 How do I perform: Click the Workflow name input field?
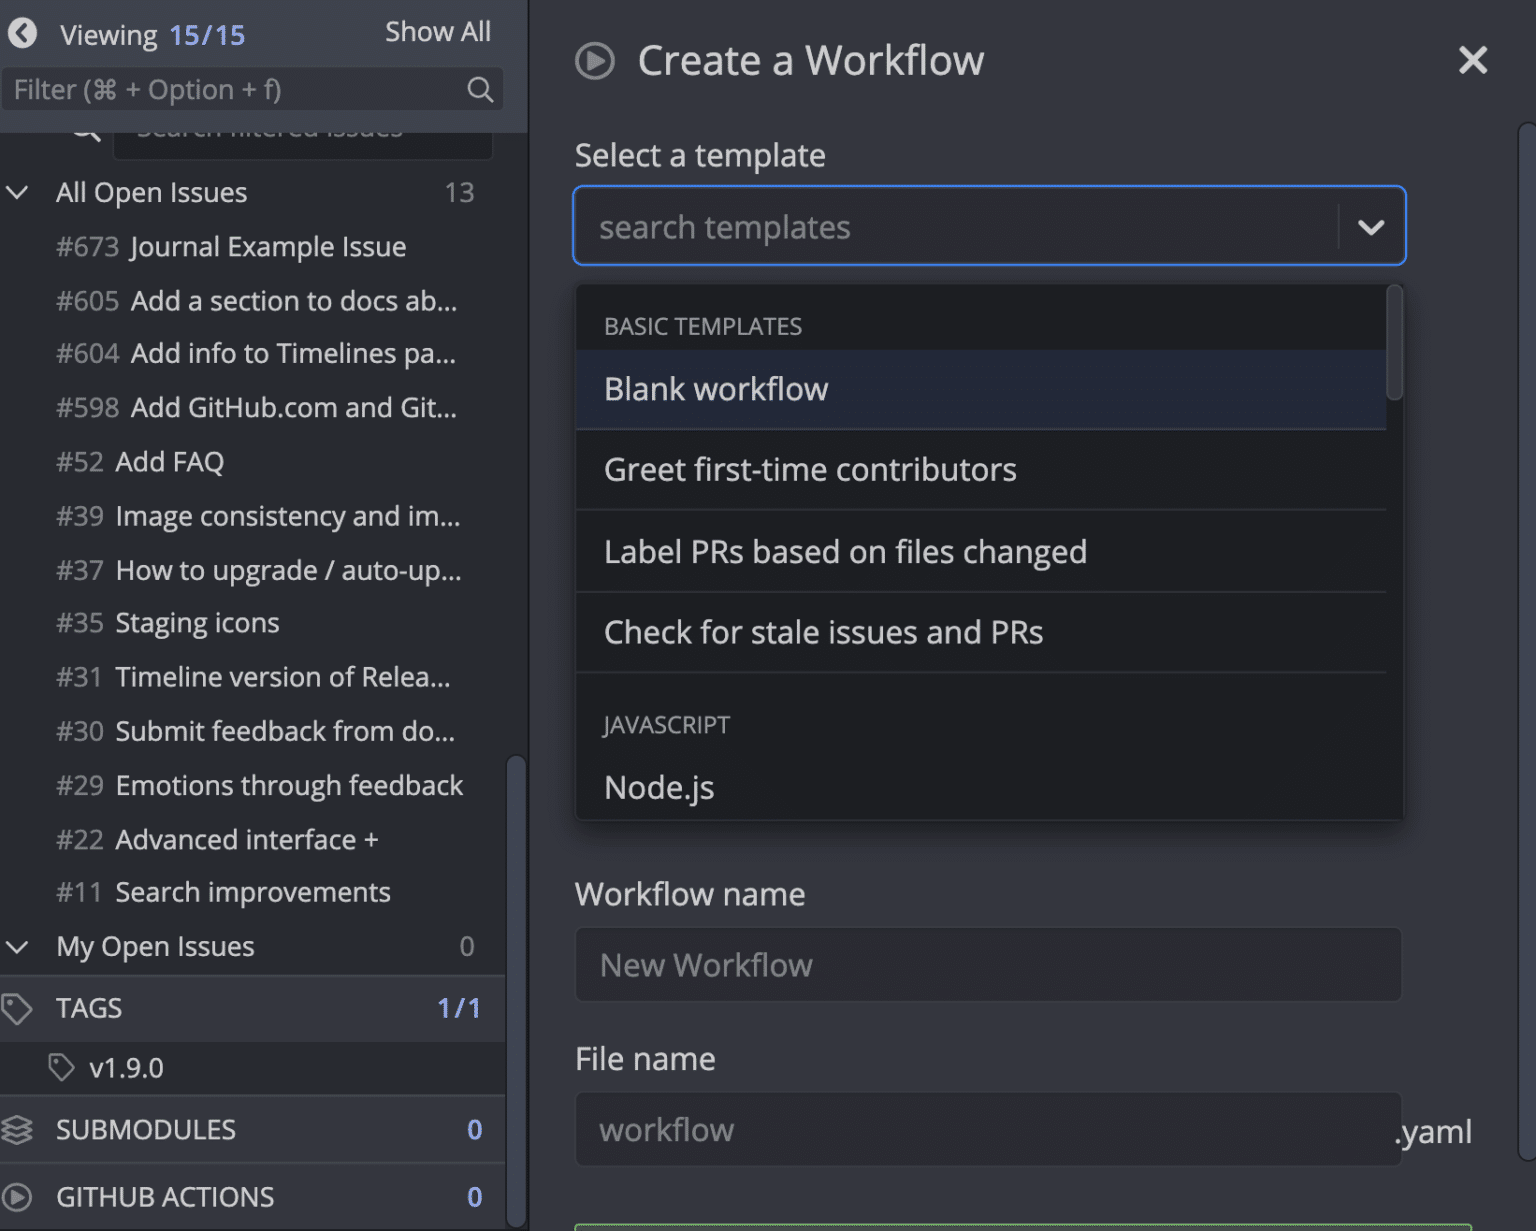[988, 965]
